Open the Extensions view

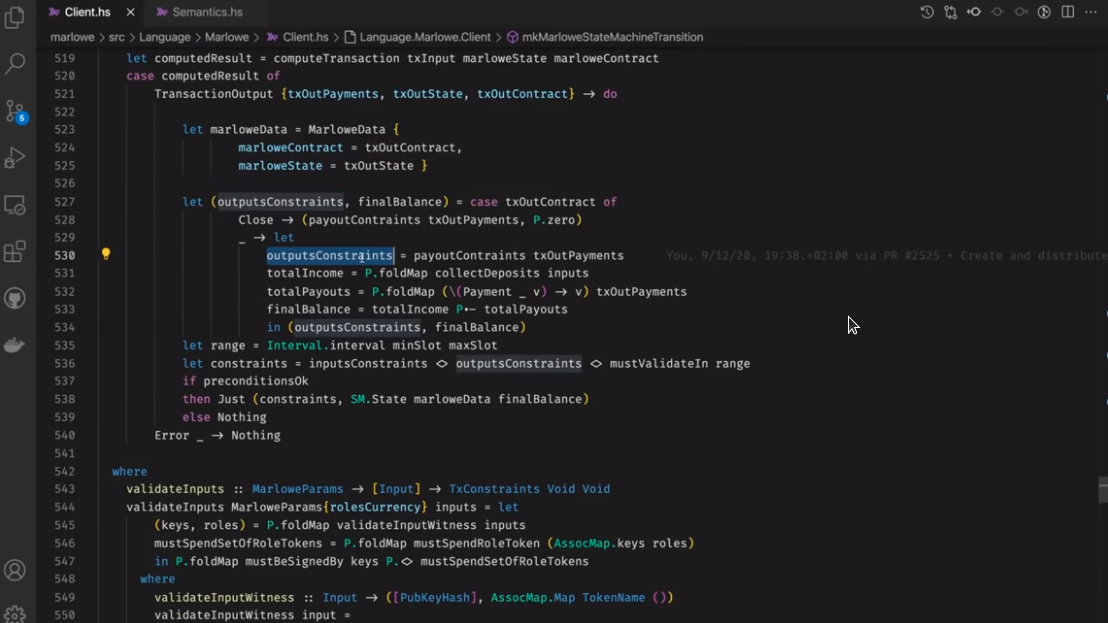click(15, 252)
